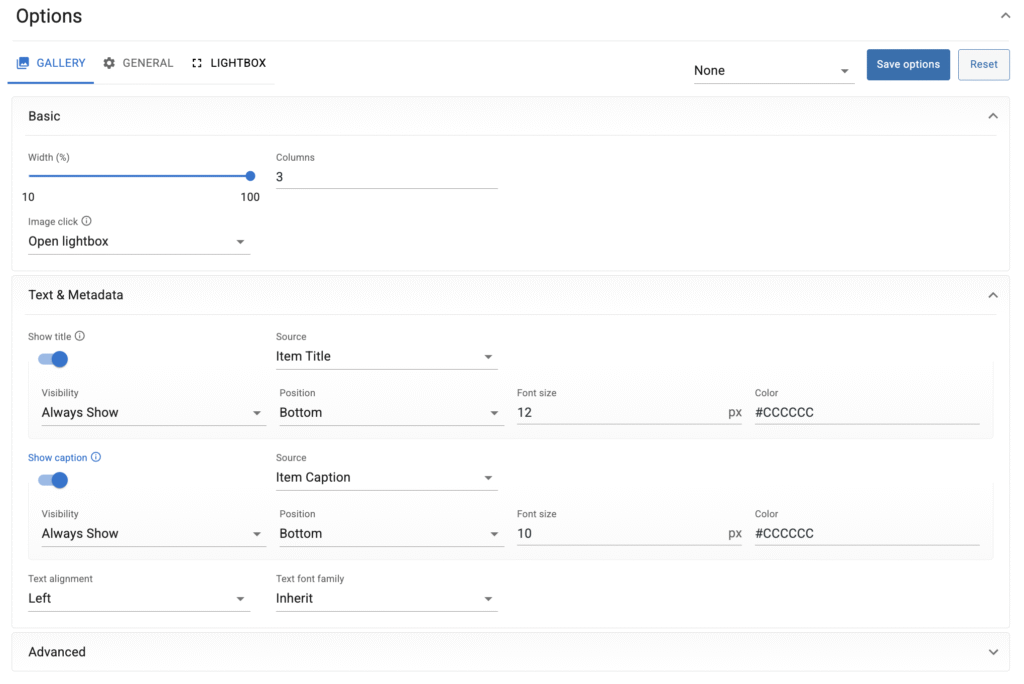Switch to the General tab
The height and width of the screenshot is (684, 1024).
coord(139,63)
